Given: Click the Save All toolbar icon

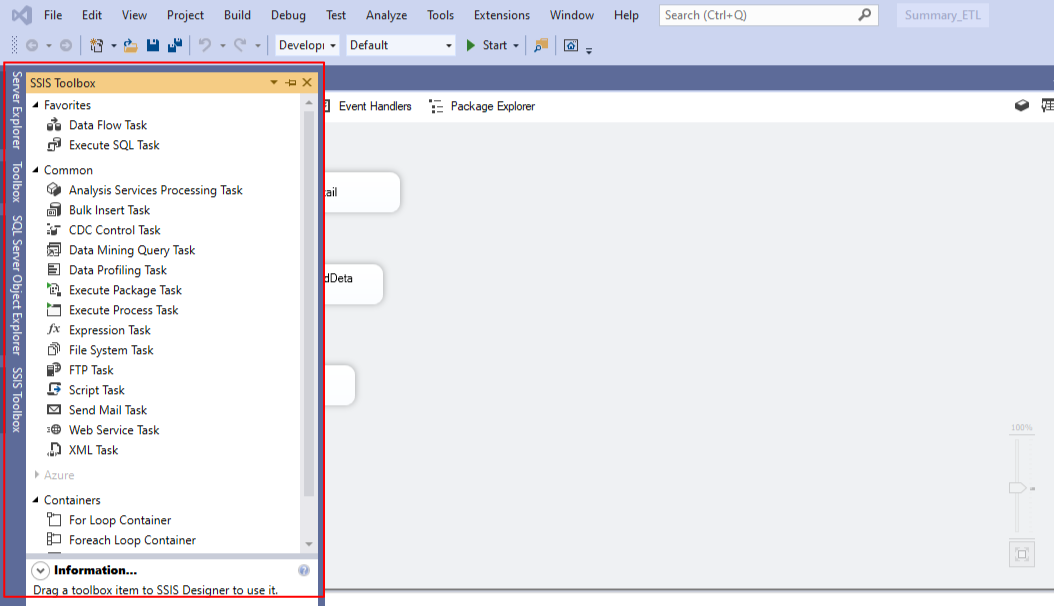Looking at the screenshot, I should click(175, 46).
